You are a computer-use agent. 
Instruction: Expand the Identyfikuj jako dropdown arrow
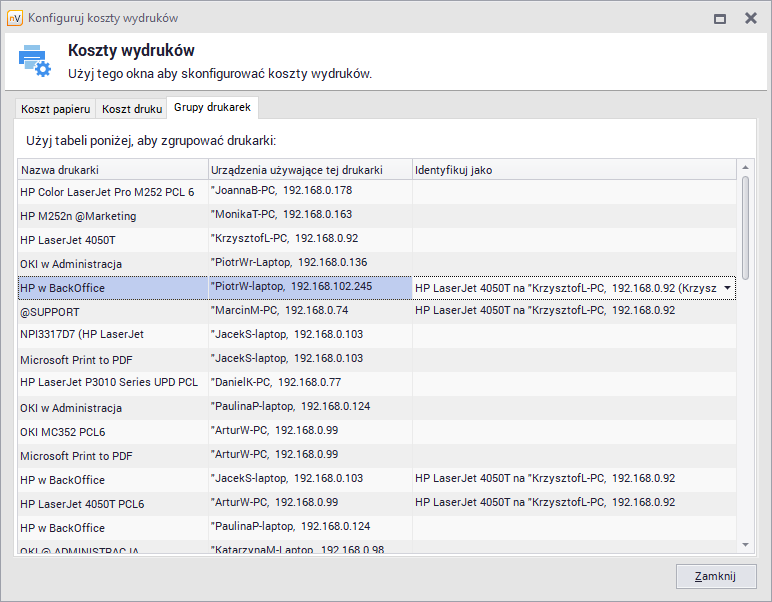[x=727, y=288]
